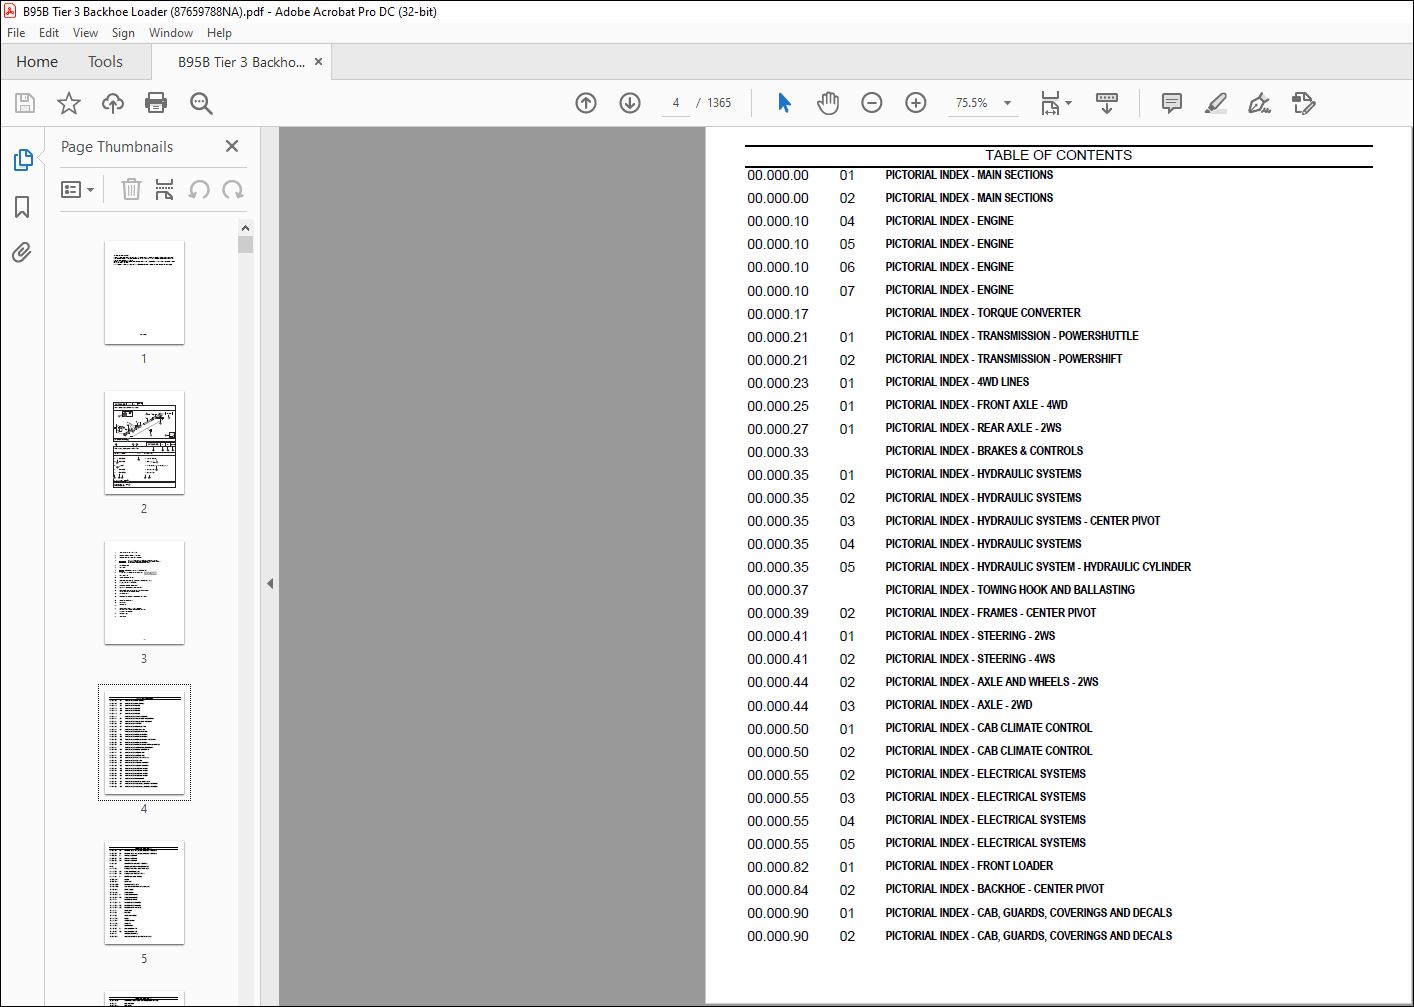Close the Page Thumbnails panel

tap(232, 146)
